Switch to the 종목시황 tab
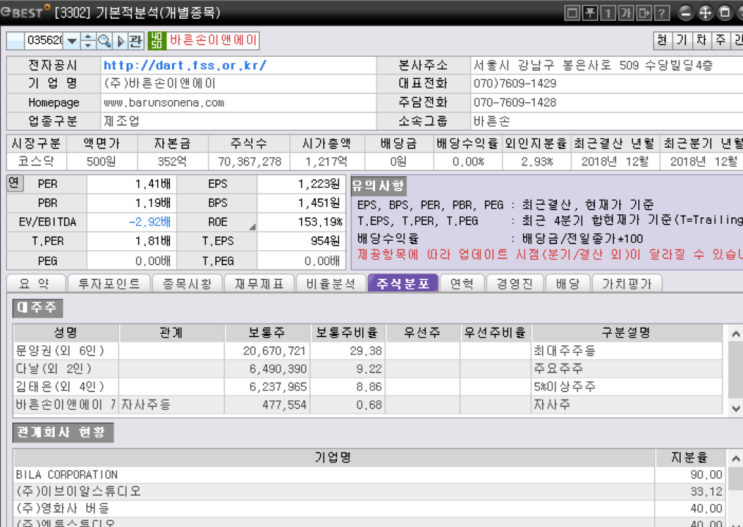The image size is (743, 527). pos(187,283)
